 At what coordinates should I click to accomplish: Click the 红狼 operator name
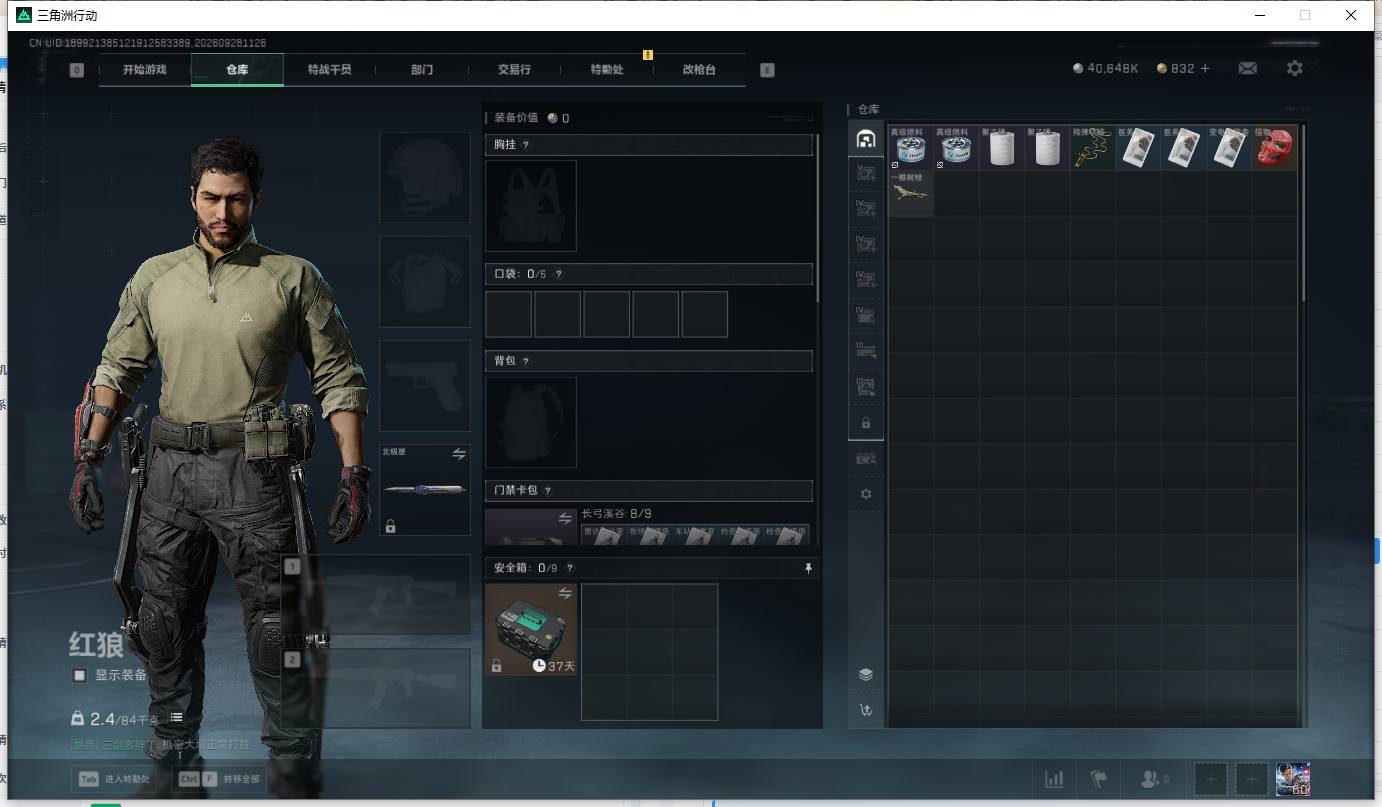[97, 645]
